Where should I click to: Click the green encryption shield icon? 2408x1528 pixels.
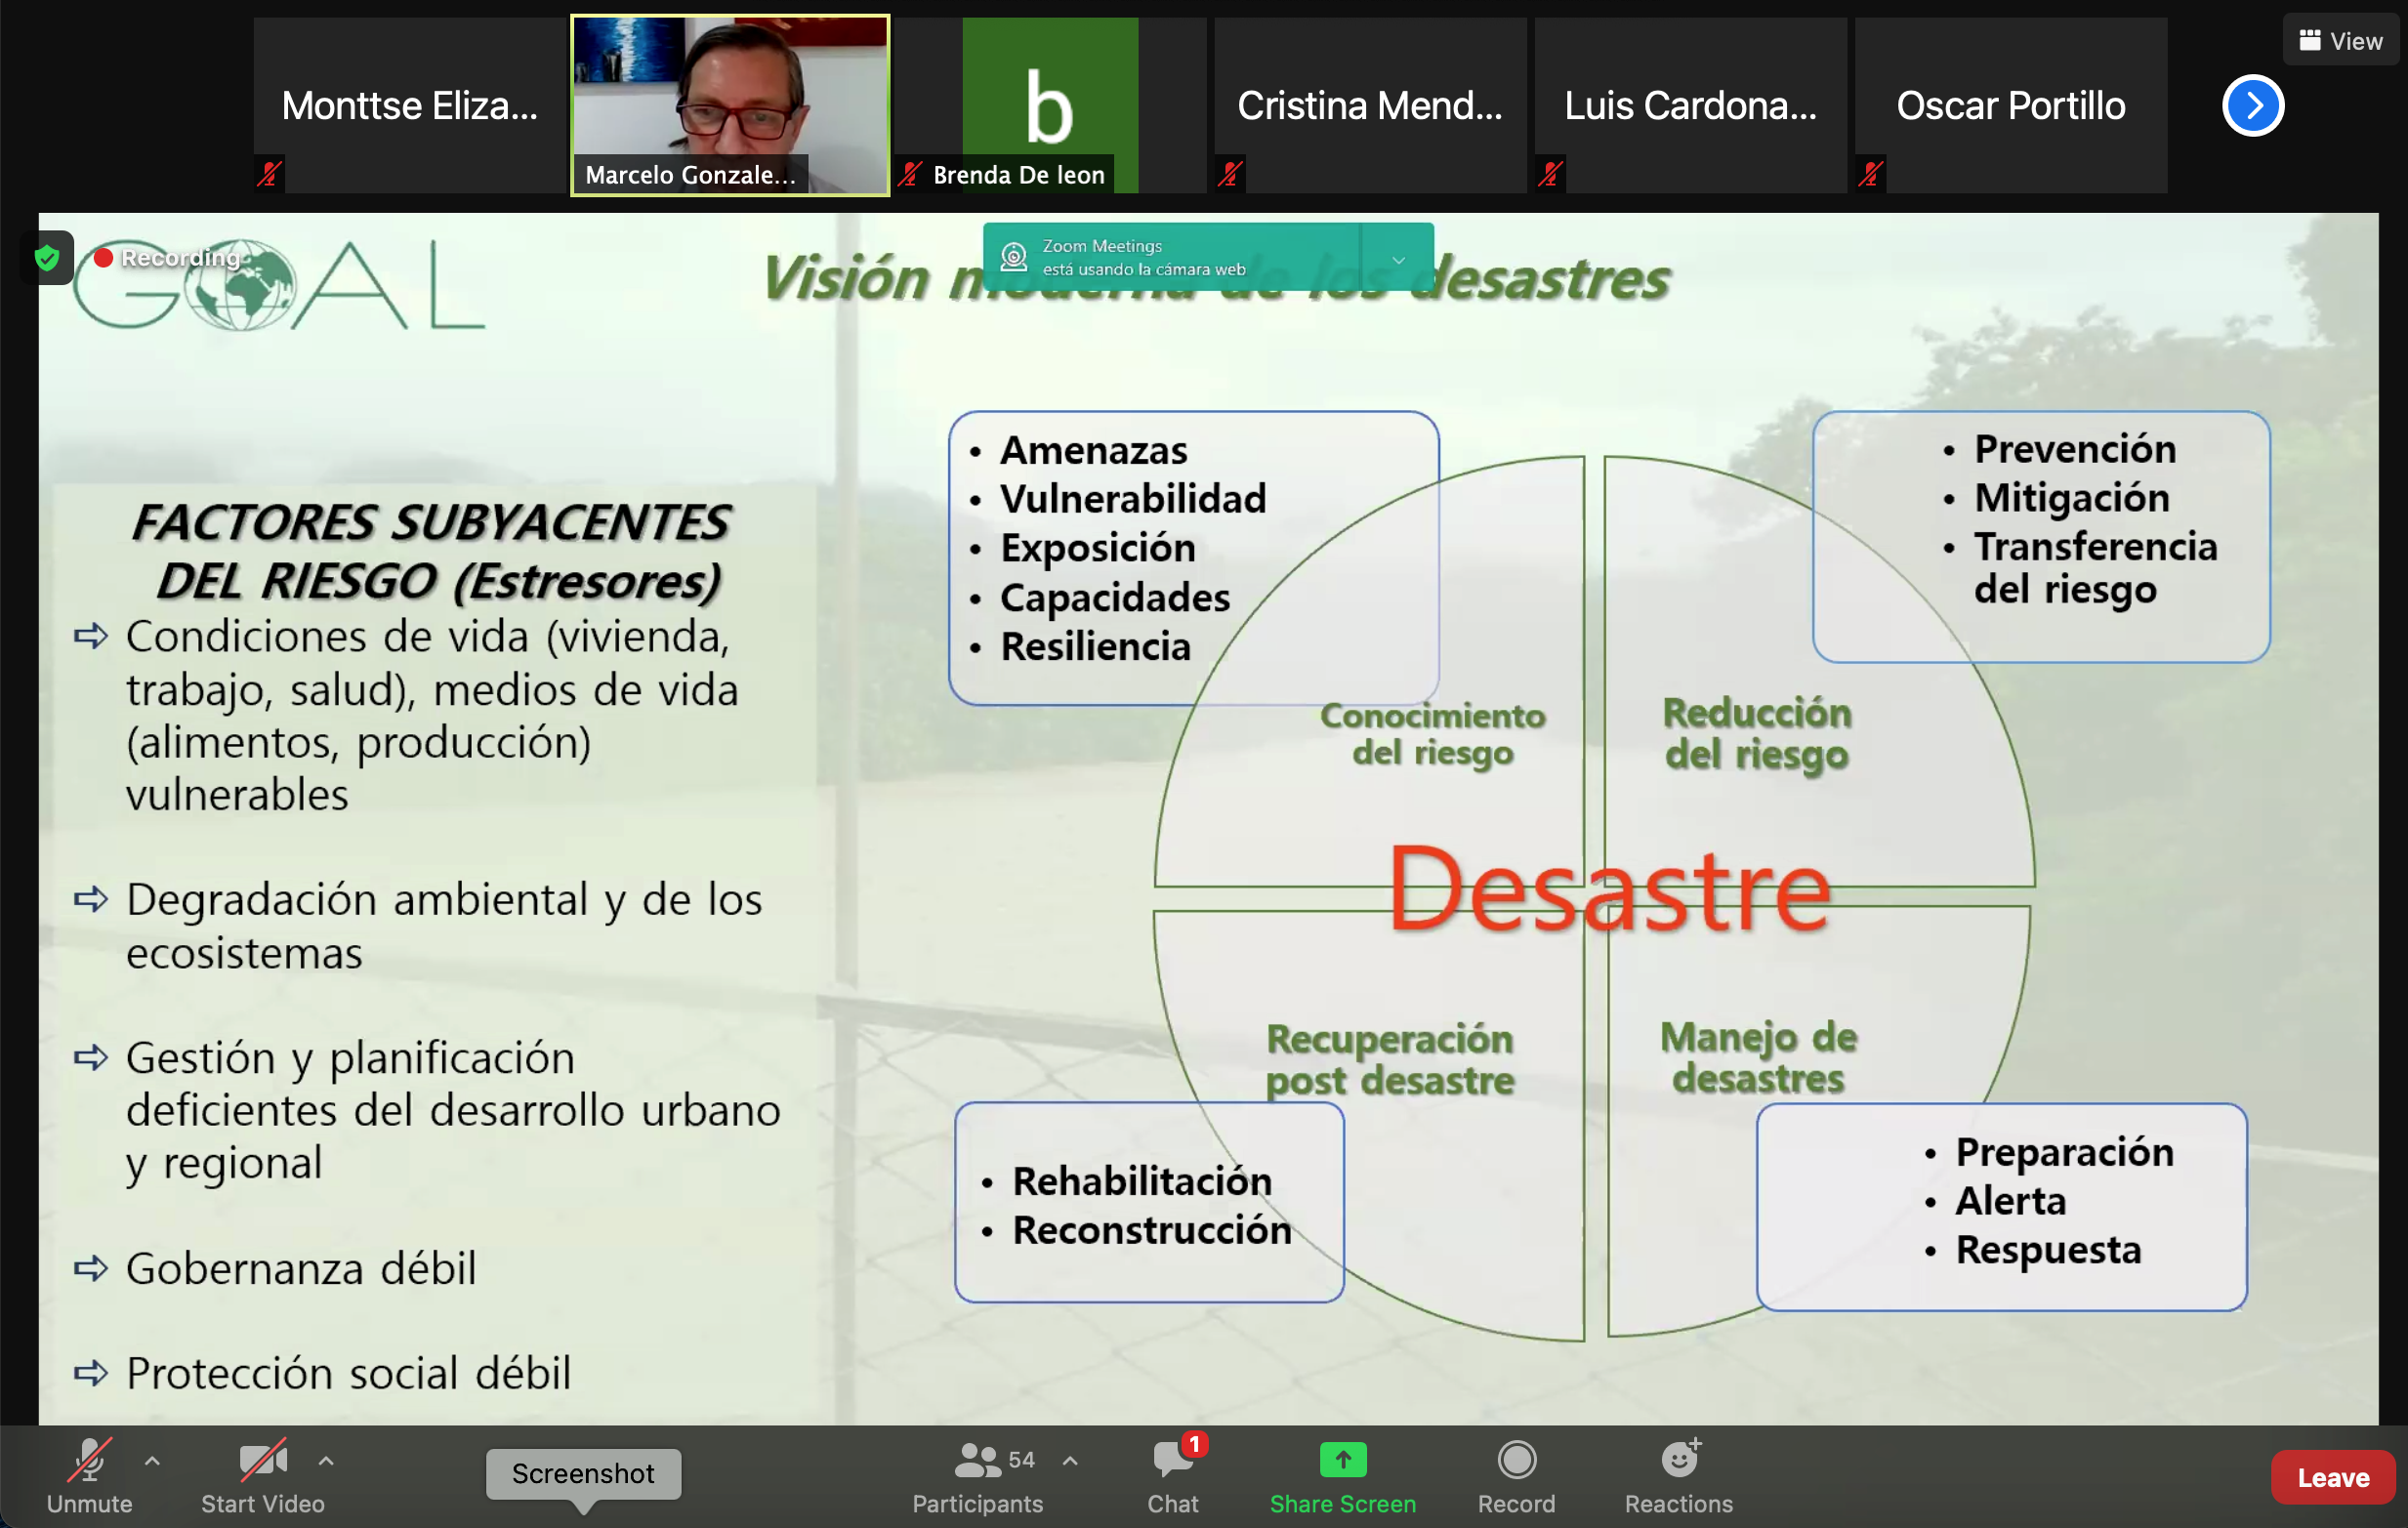[x=47, y=259]
